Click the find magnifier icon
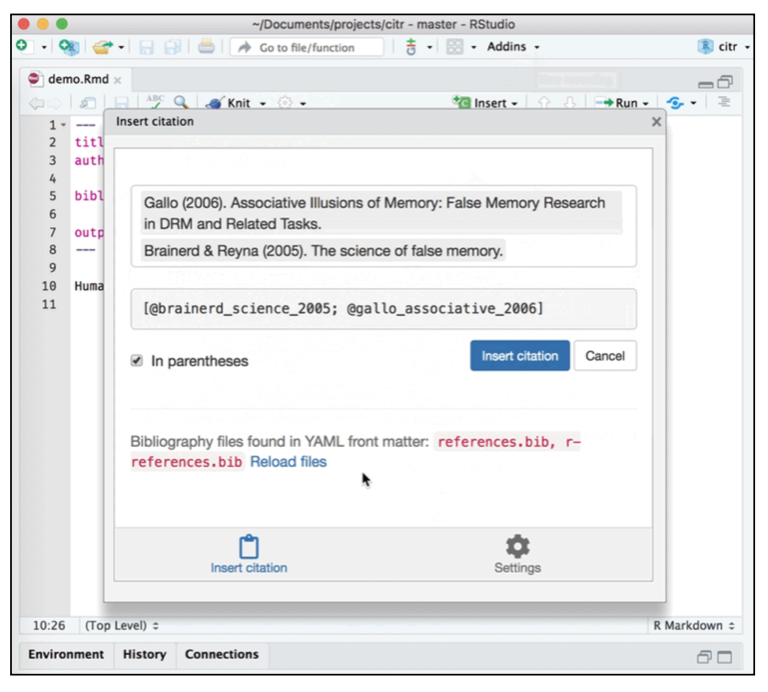 coord(181,102)
